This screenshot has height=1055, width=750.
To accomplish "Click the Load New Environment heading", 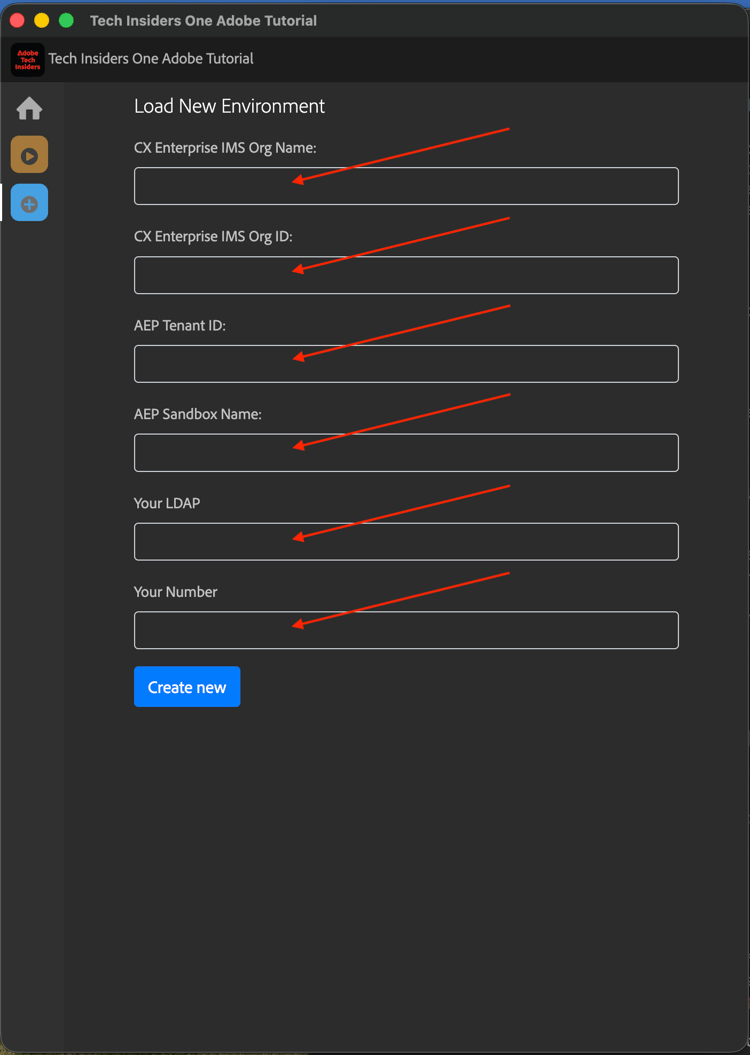I will 229,106.
